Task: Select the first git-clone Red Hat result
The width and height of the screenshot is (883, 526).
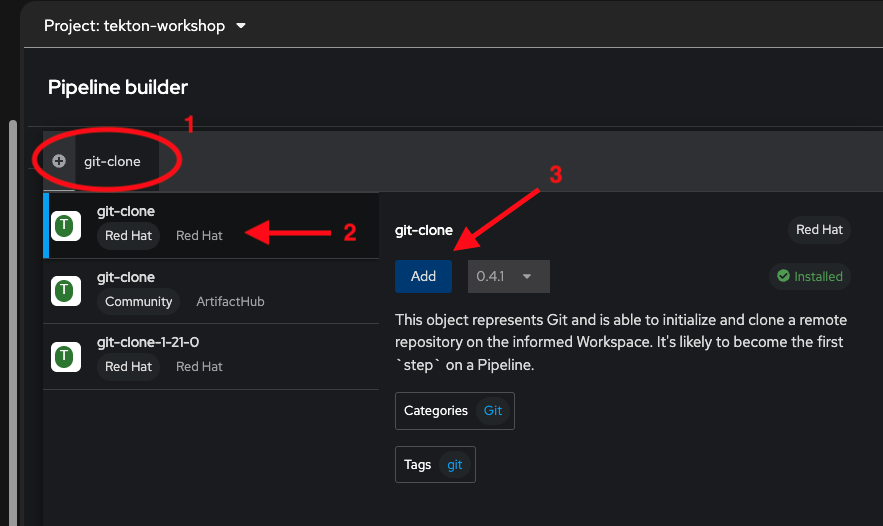Action: pyautogui.click(x=210, y=225)
